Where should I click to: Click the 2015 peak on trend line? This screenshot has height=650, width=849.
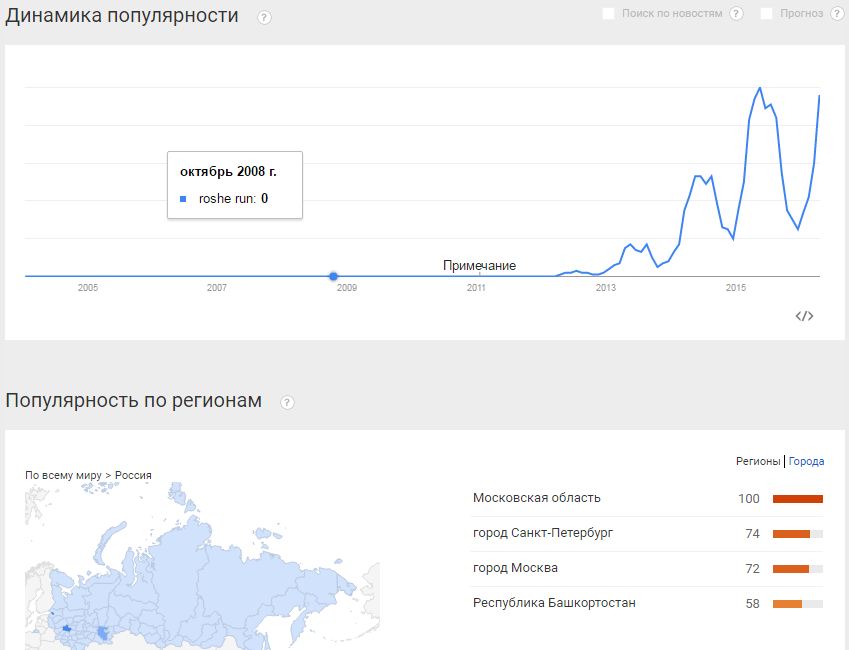point(760,88)
